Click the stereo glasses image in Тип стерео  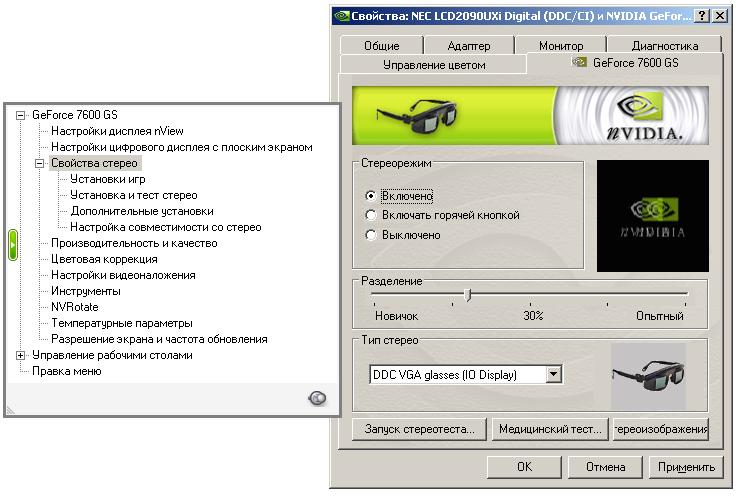(648, 376)
